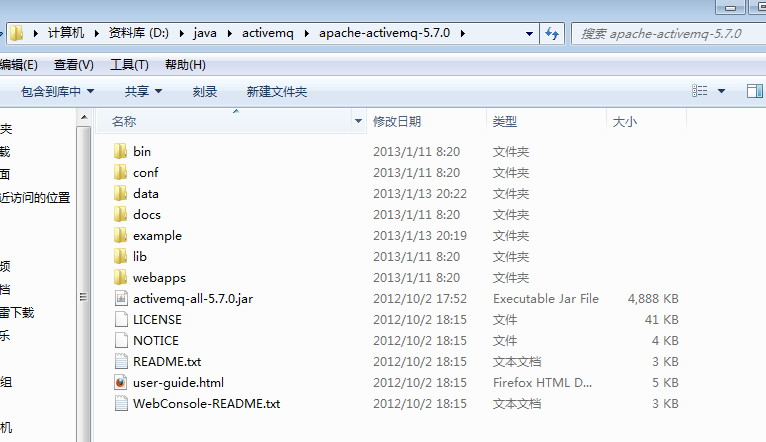Expand arrow after java in breadcrumb
This screenshot has width=766, height=442.
[x=229, y=33]
